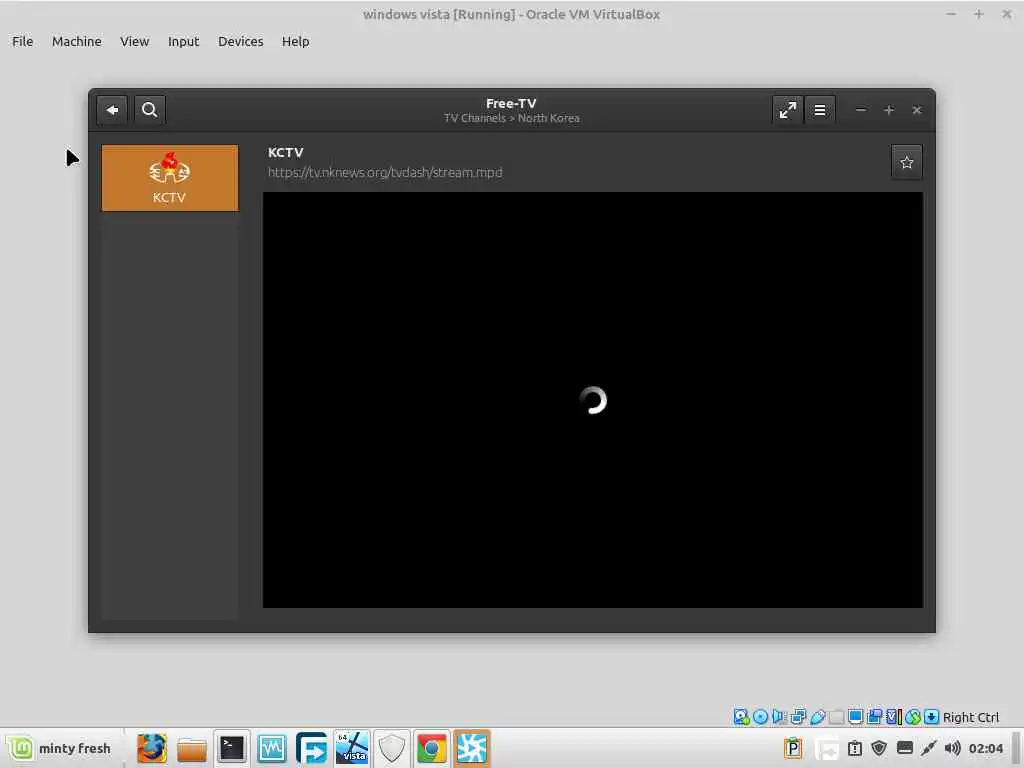Open the Free-TV search magnifier
This screenshot has width=1024, height=768.
pos(150,110)
